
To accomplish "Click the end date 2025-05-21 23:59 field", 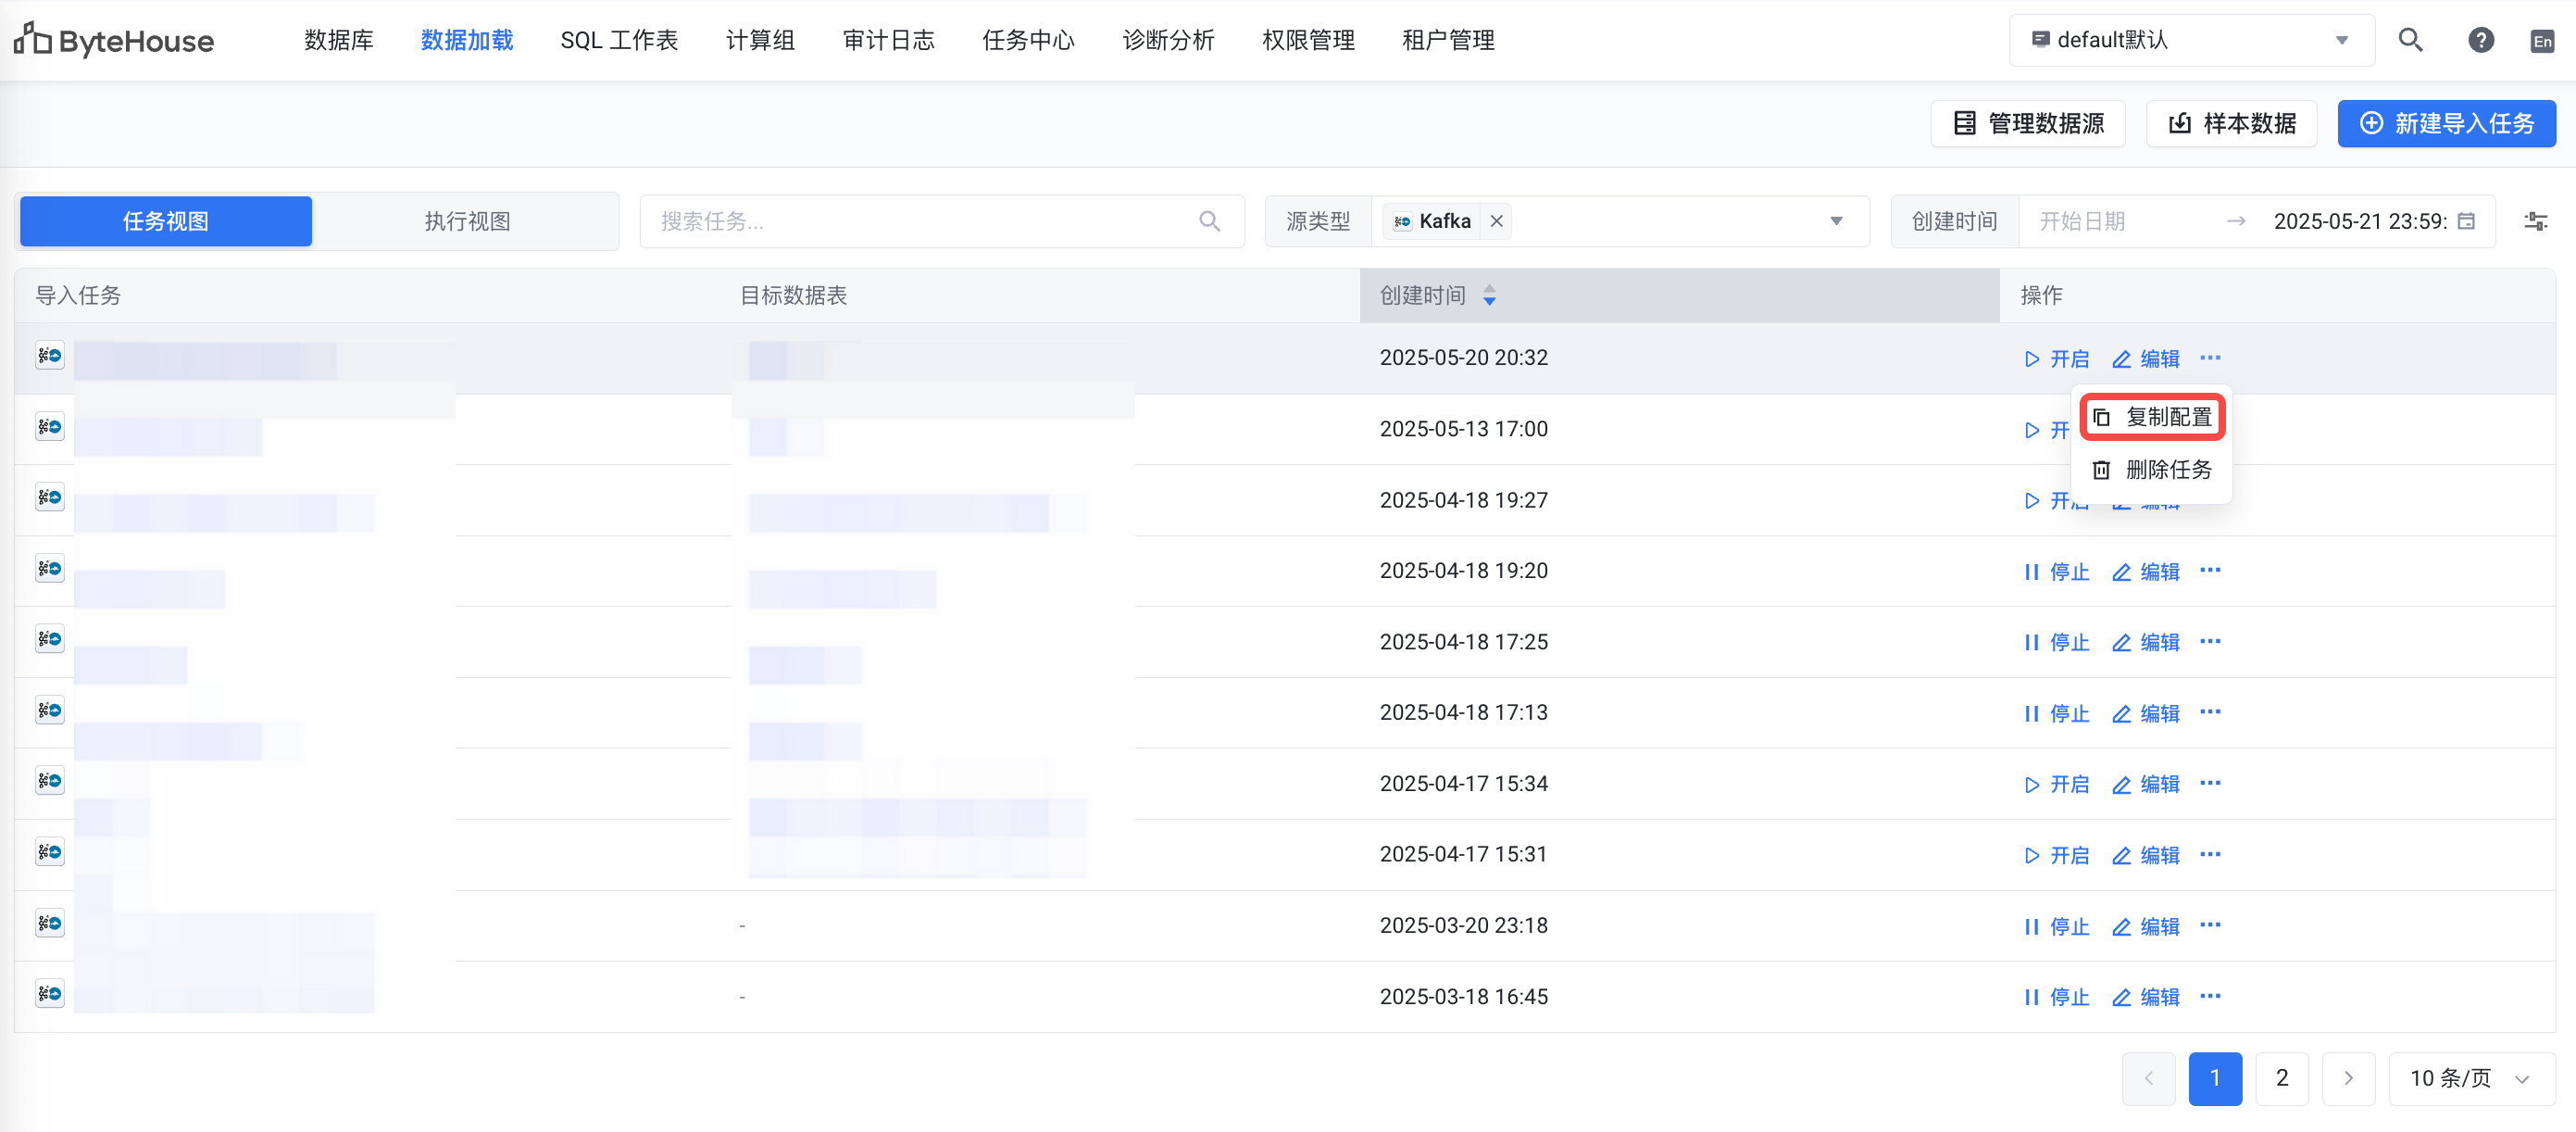I will (x=2360, y=221).
